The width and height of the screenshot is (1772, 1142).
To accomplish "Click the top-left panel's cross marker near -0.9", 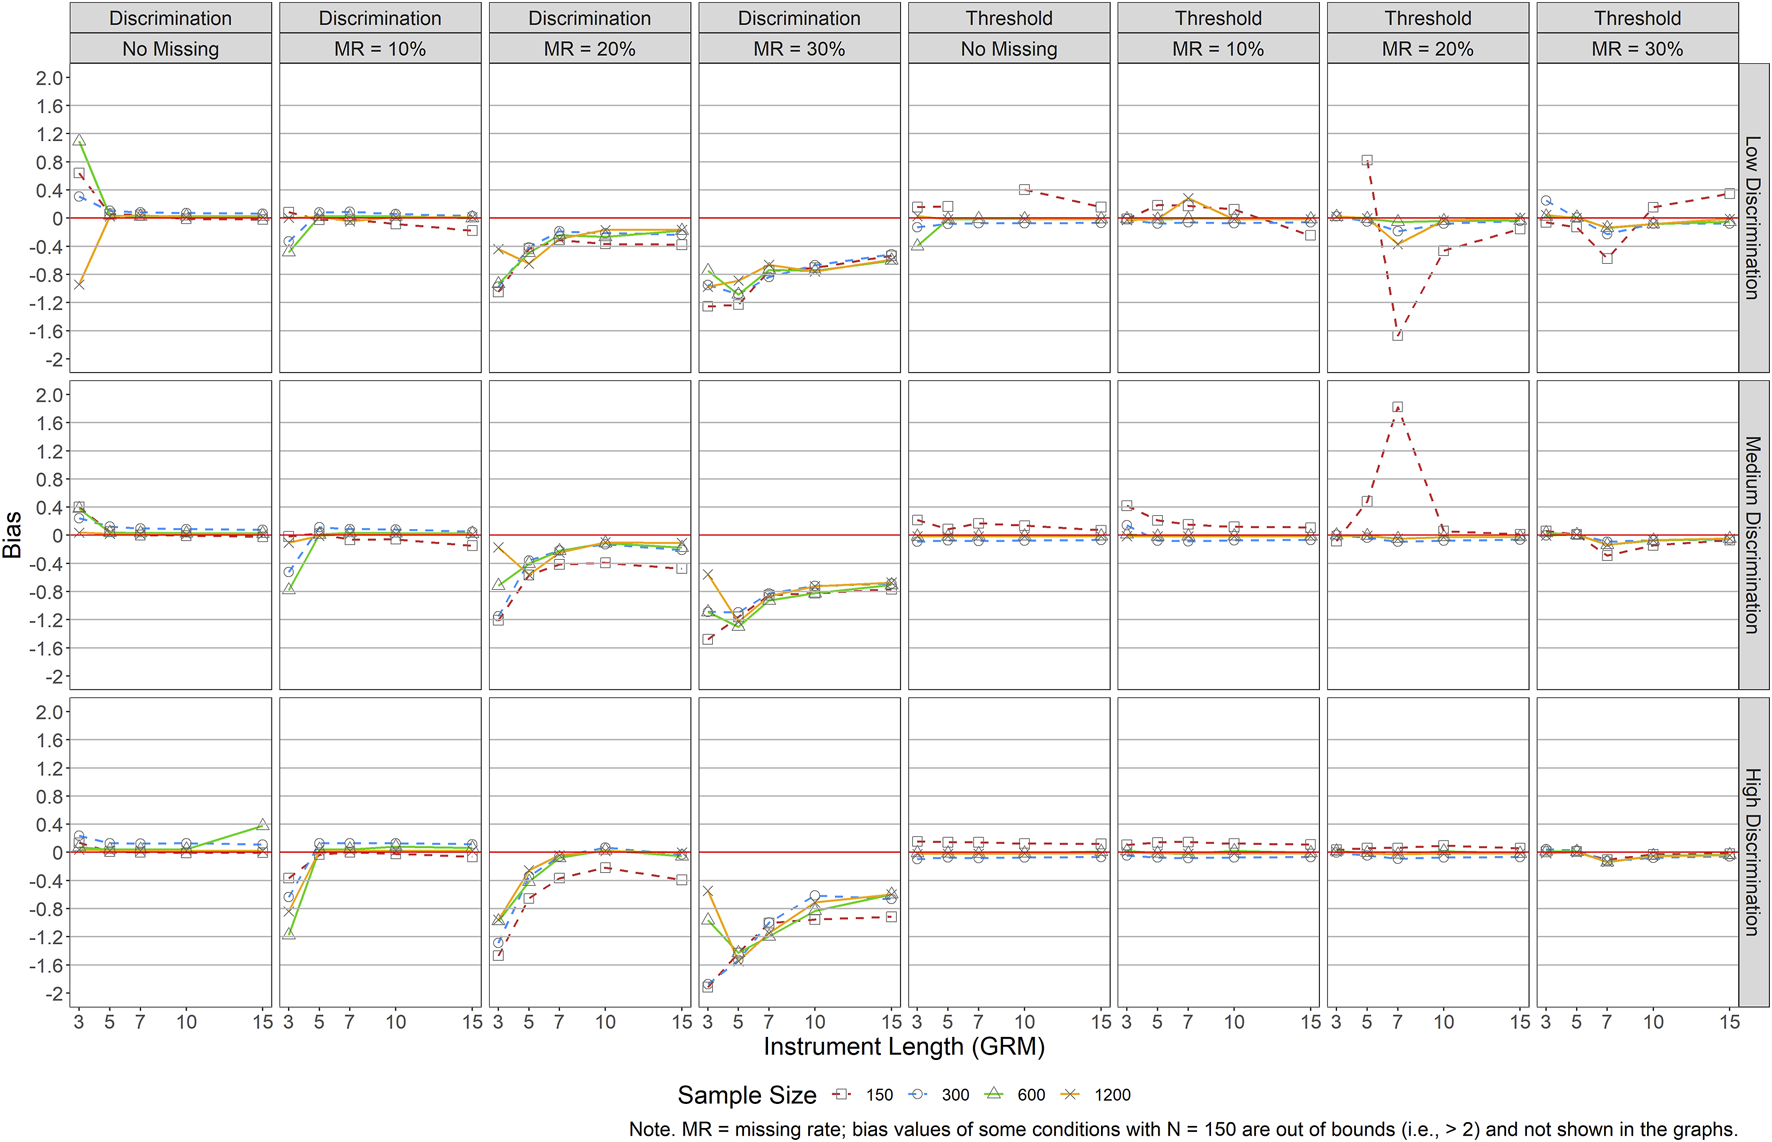I will pyautogui.click(x=79, y=285).
